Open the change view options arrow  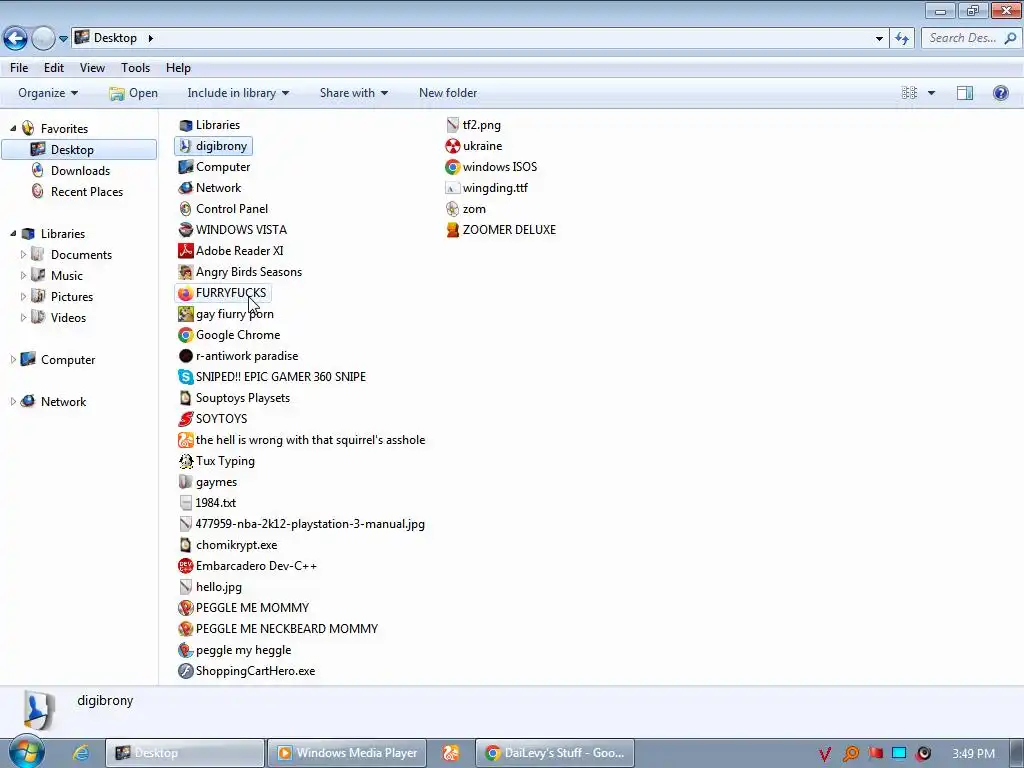931,93
